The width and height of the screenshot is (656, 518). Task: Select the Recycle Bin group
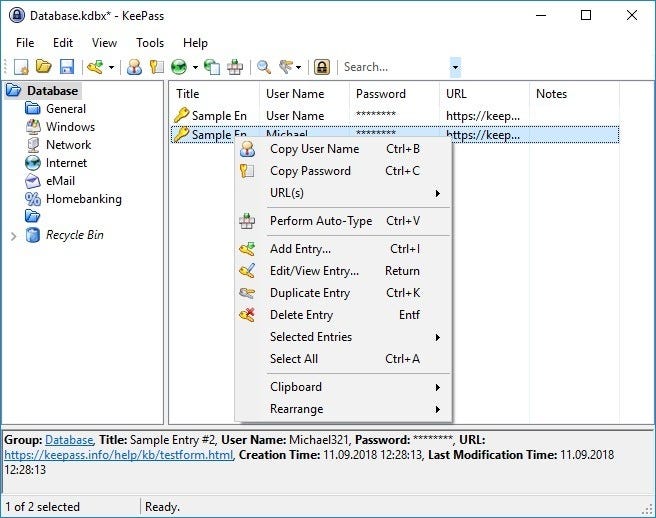pos(74,235)
